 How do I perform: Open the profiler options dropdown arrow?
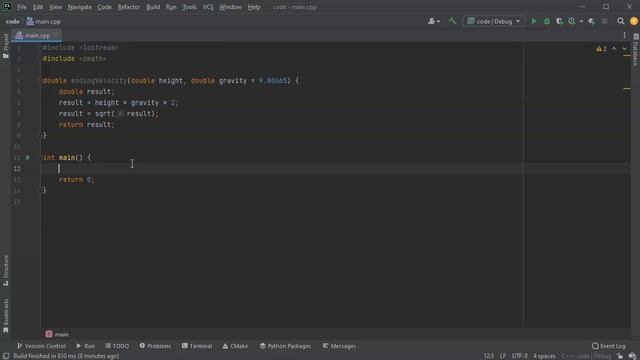[x=581, y=21]
